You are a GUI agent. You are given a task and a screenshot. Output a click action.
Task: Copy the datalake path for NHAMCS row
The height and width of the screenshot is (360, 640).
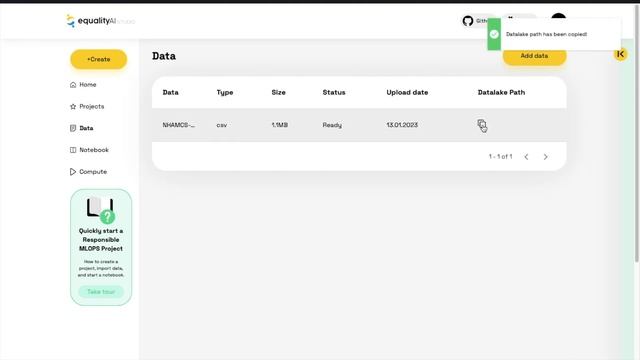coord(482,124)
